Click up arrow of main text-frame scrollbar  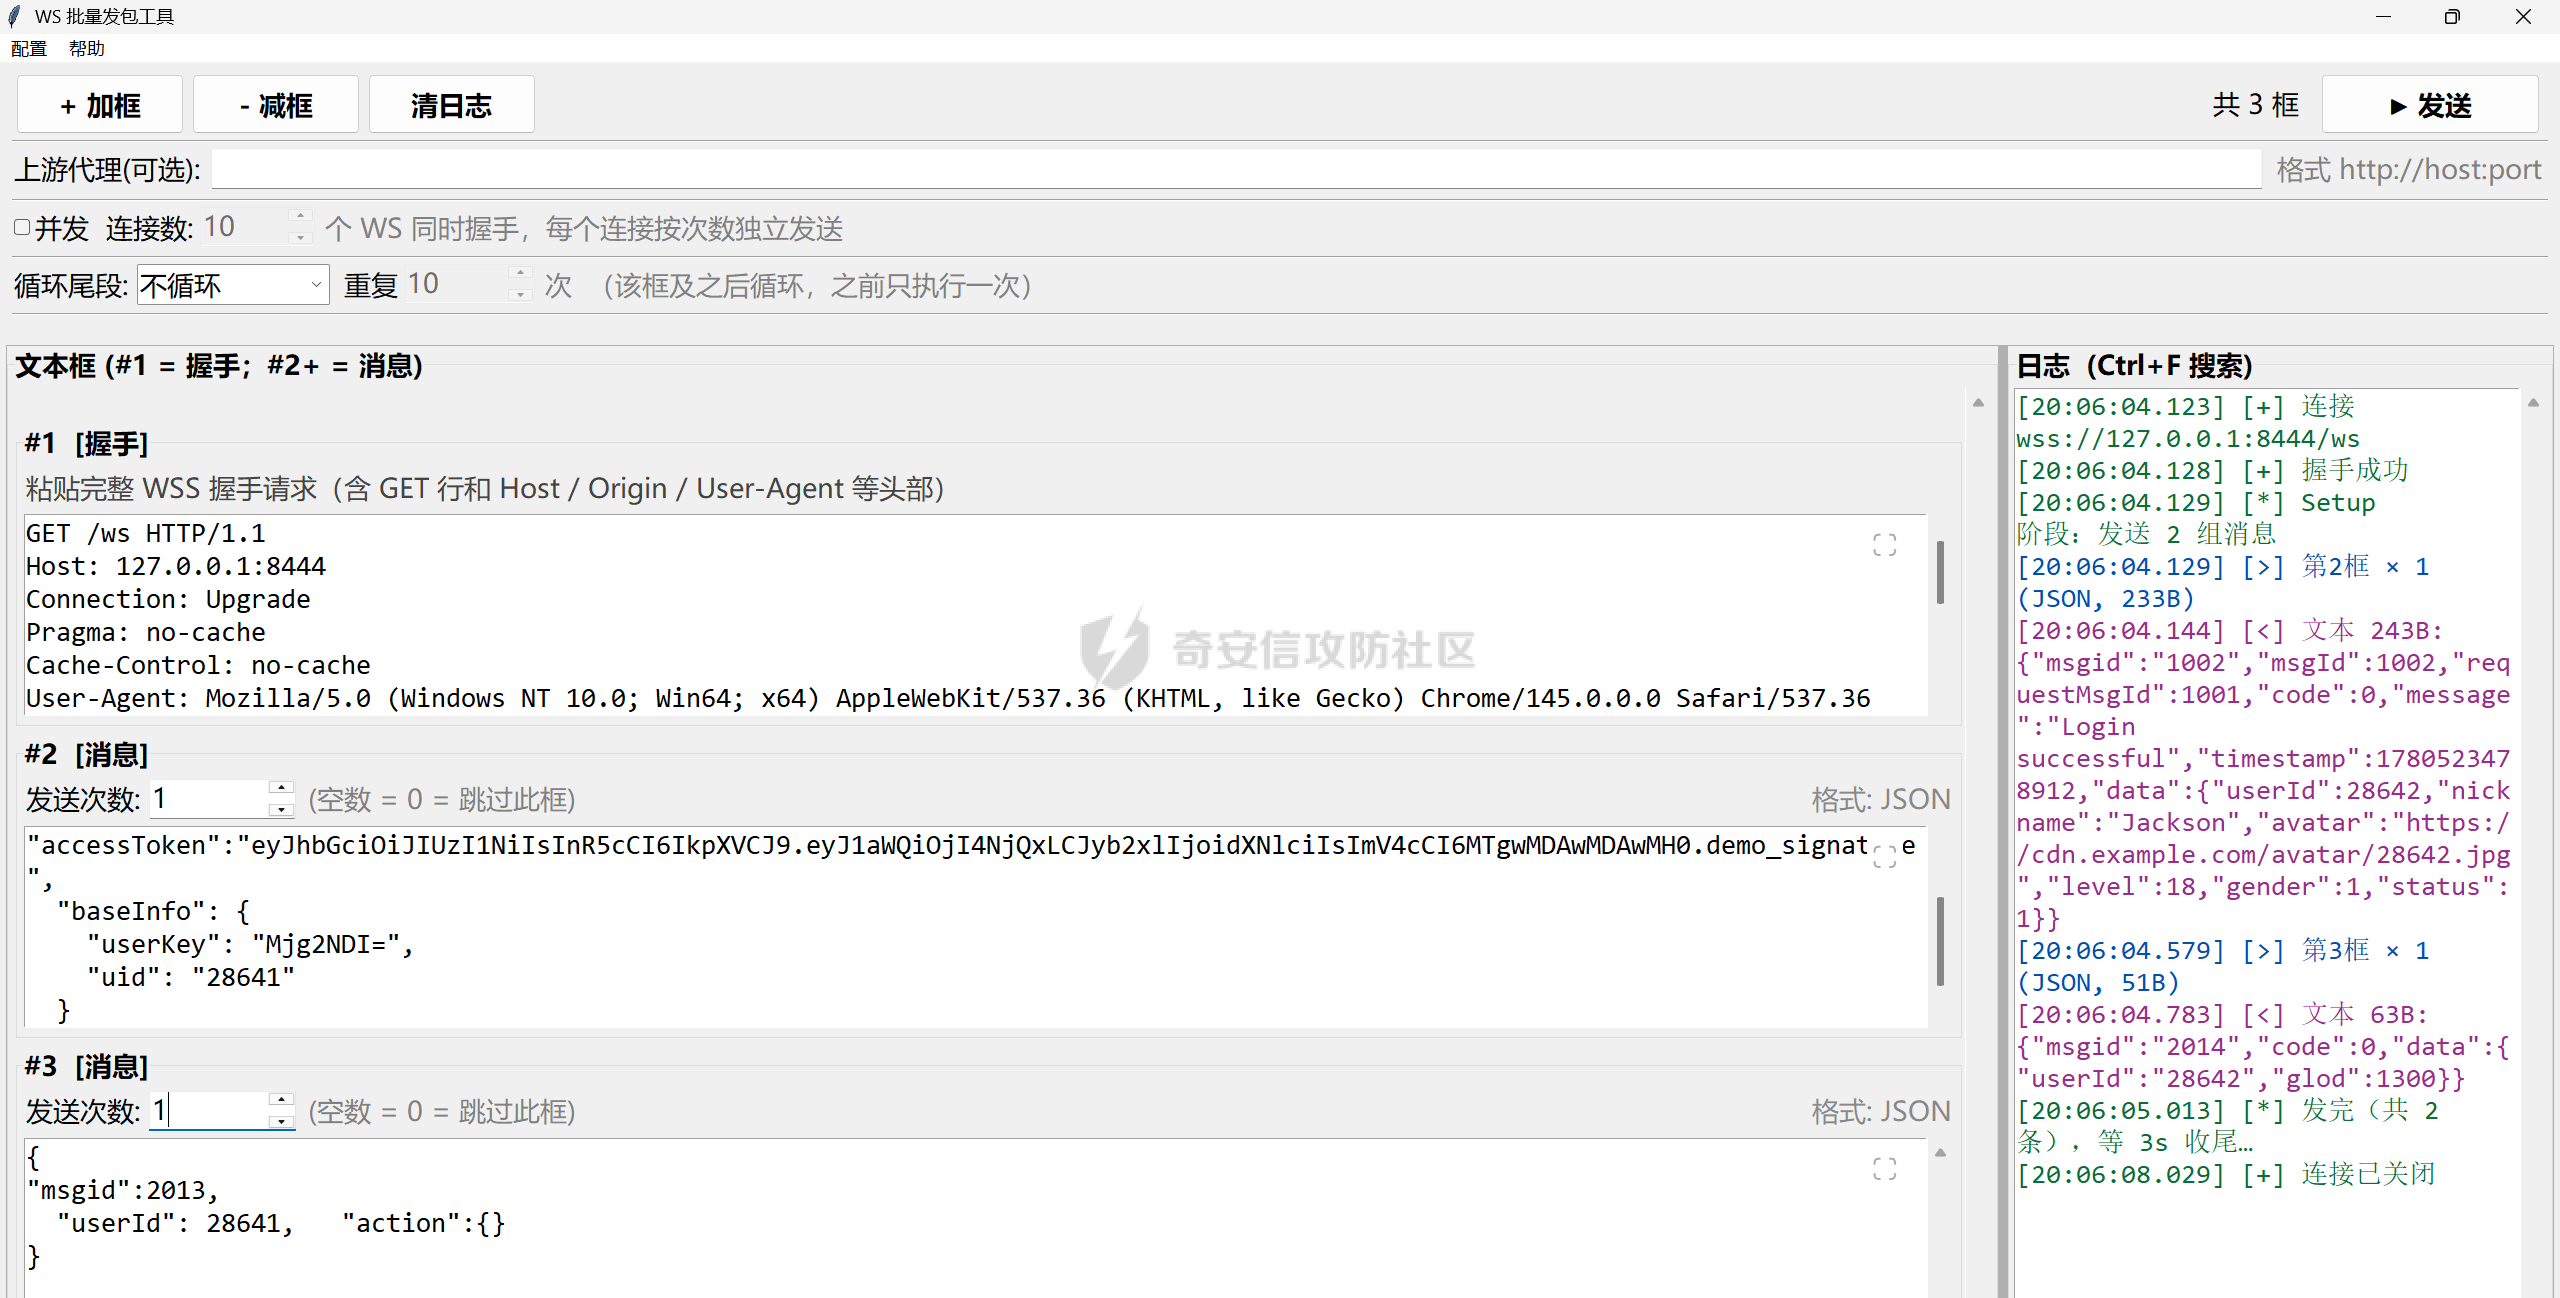(x=1978, y=403)
